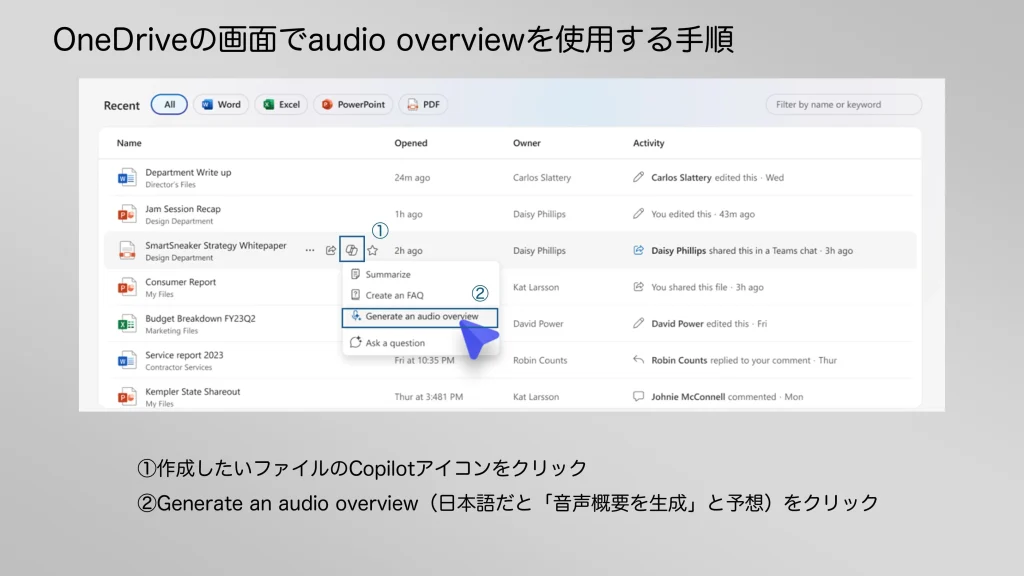The image size is (1024, 576).
Task: Click Excel icon for Budget Breakdown FY23Q2
Action: click(x=126, y=324)
